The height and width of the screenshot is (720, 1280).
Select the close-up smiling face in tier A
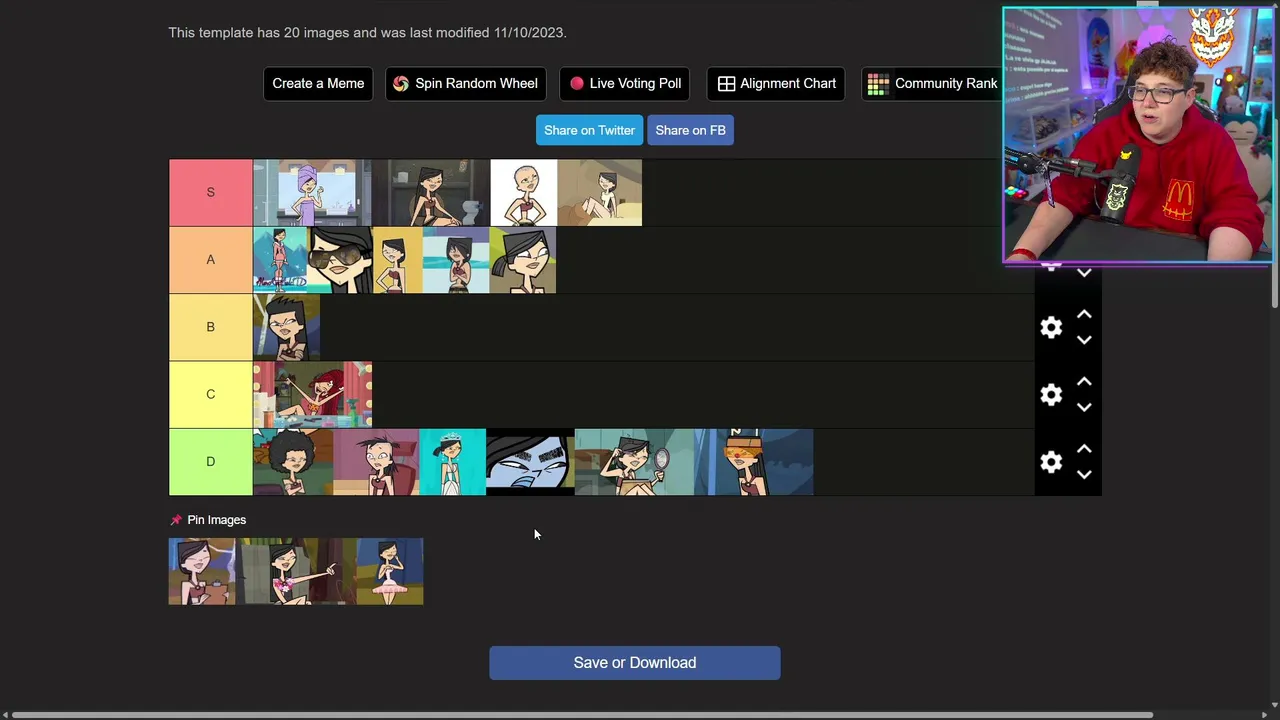click(x=523, y=260)
